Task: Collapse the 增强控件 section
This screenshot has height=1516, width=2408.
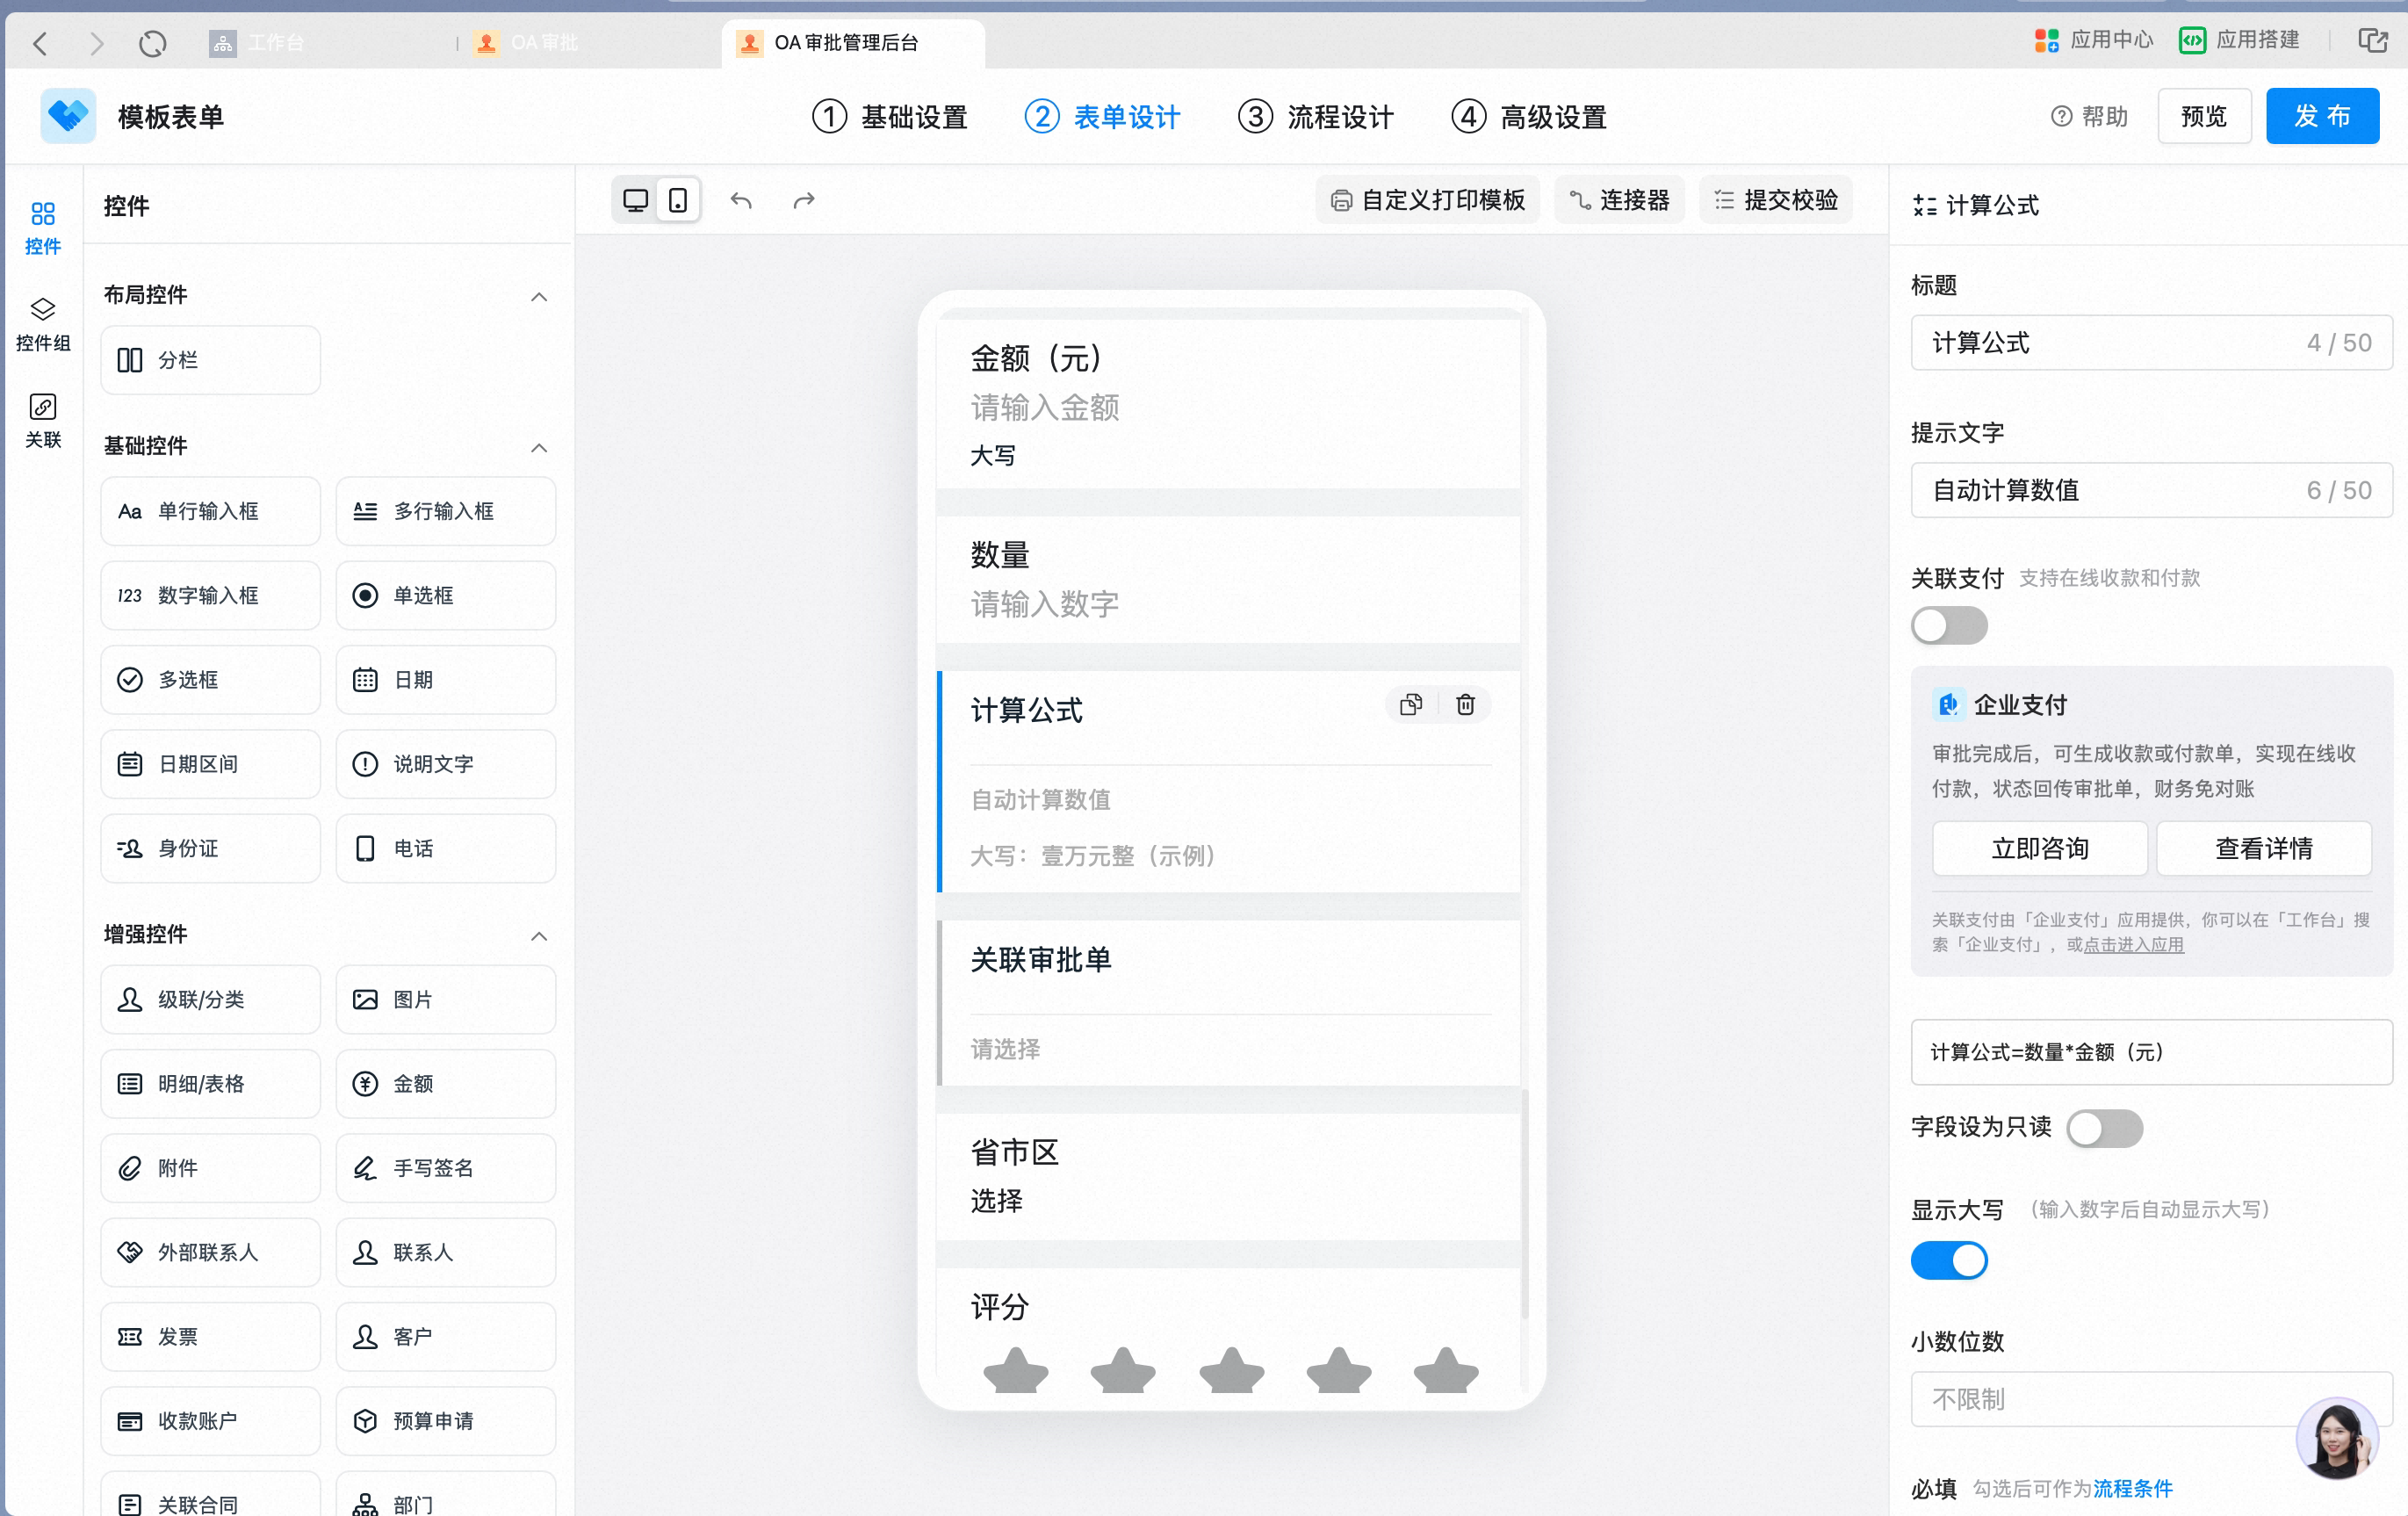Action: (x=539, y=936)
